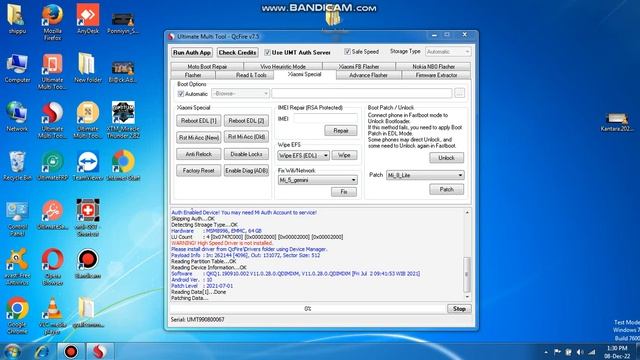Viewport: 640px width, 360px height.
Task: Click the Rst Mi Acc (New) button
Action: pos(199,138)
